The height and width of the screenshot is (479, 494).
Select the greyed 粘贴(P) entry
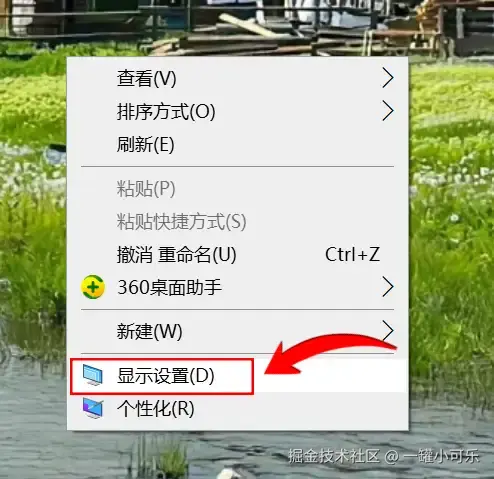(x=237, y=189)
